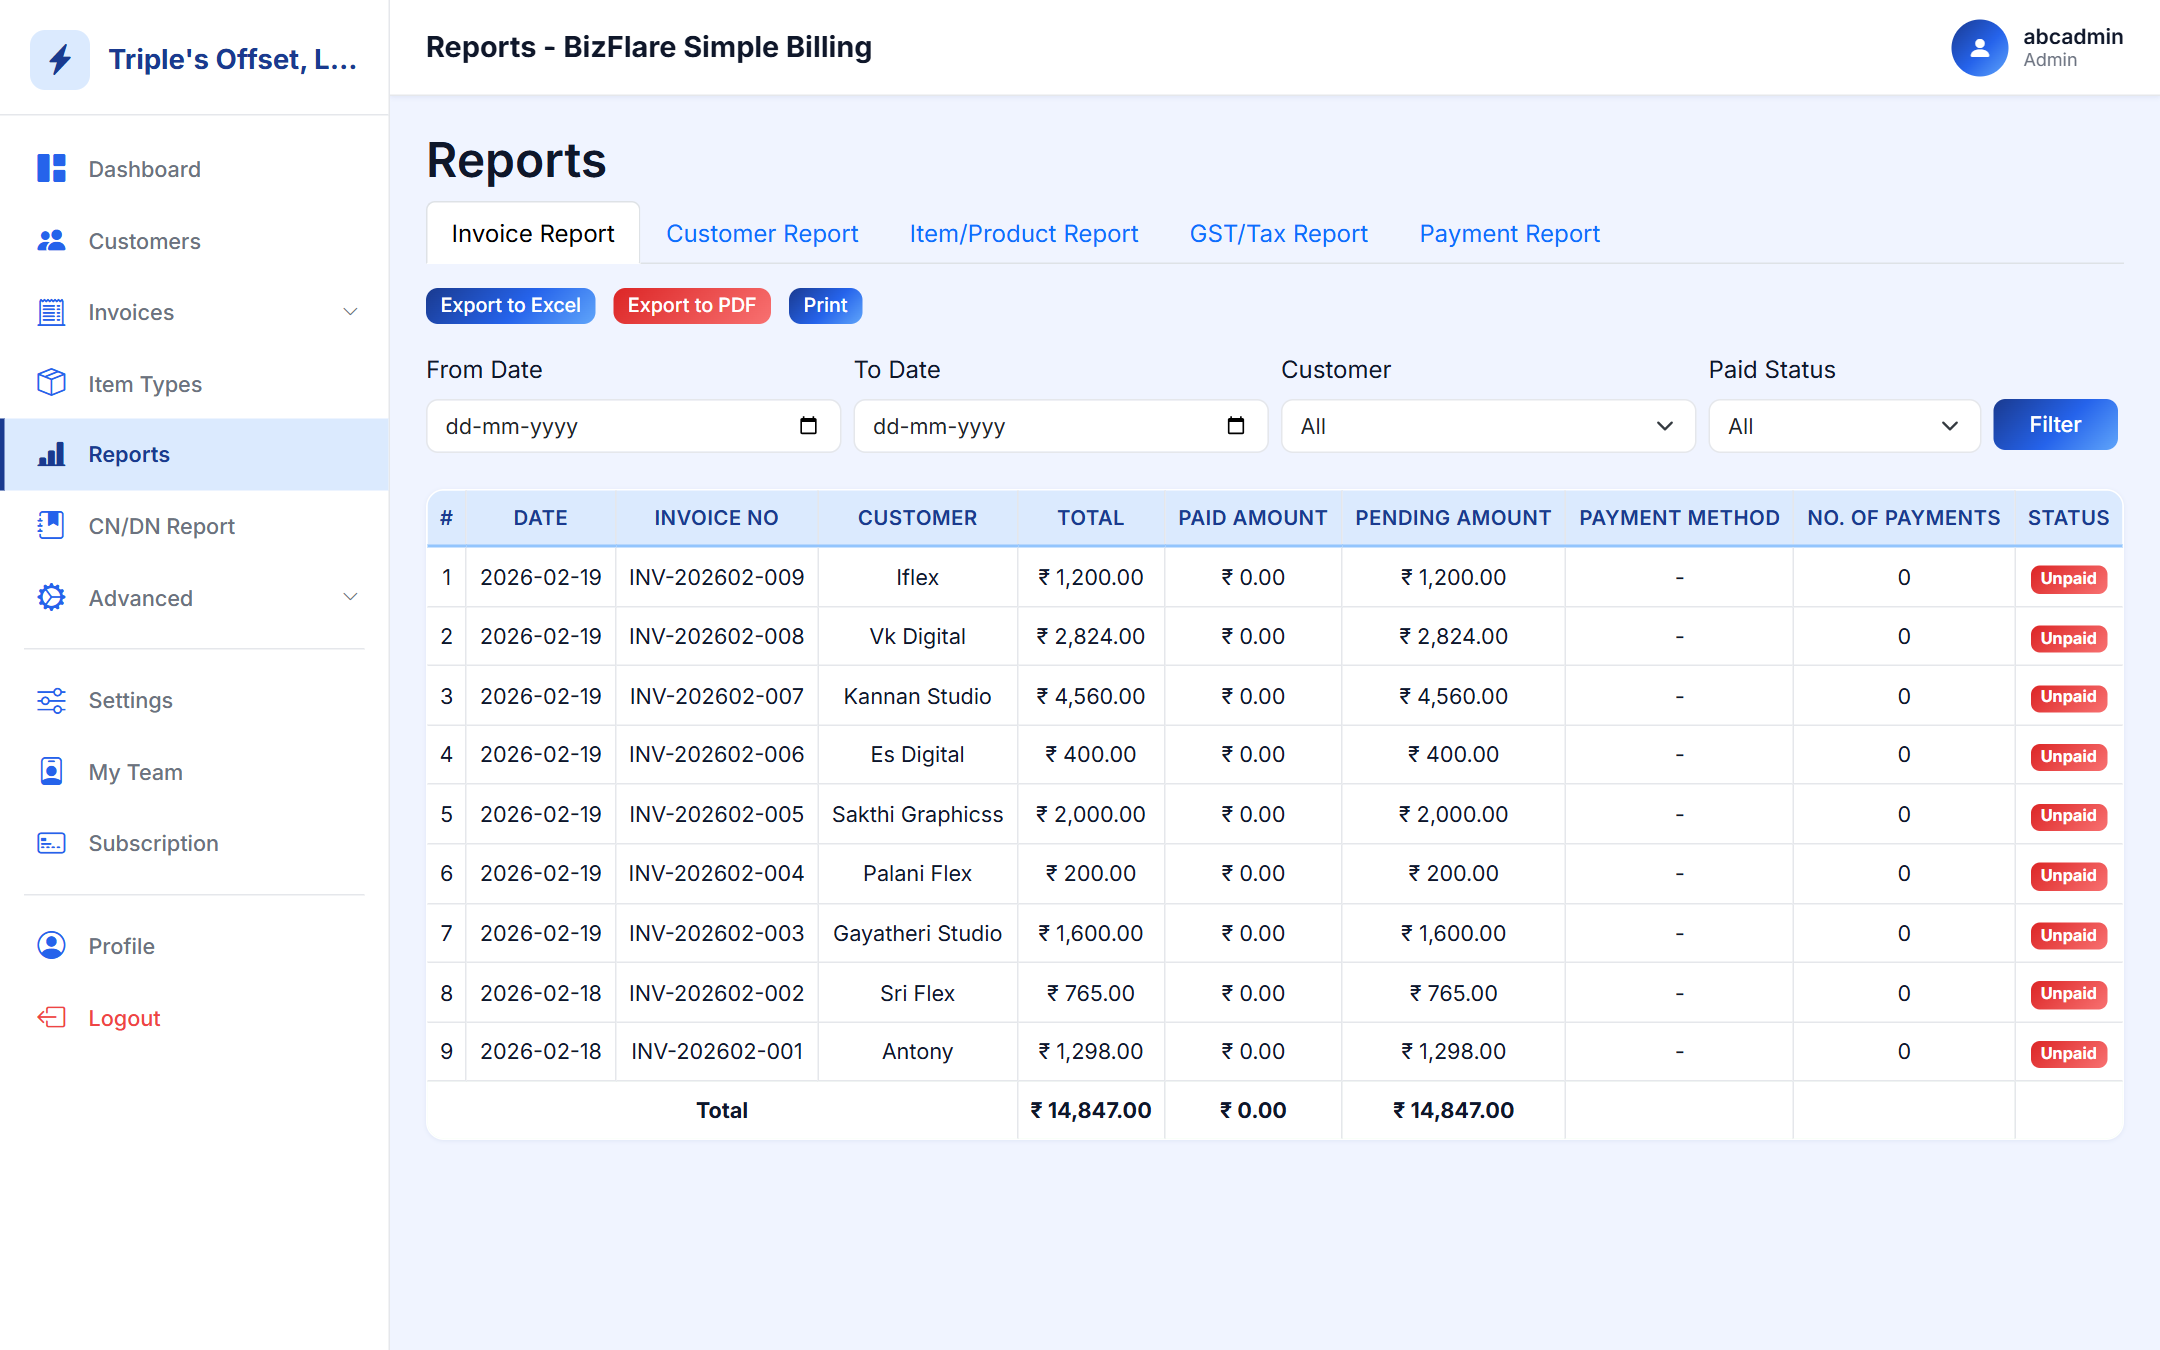Click the NO. OF PAYMENTS column header
This screenshot has width=2160, height=1350.
(1903, 518)
